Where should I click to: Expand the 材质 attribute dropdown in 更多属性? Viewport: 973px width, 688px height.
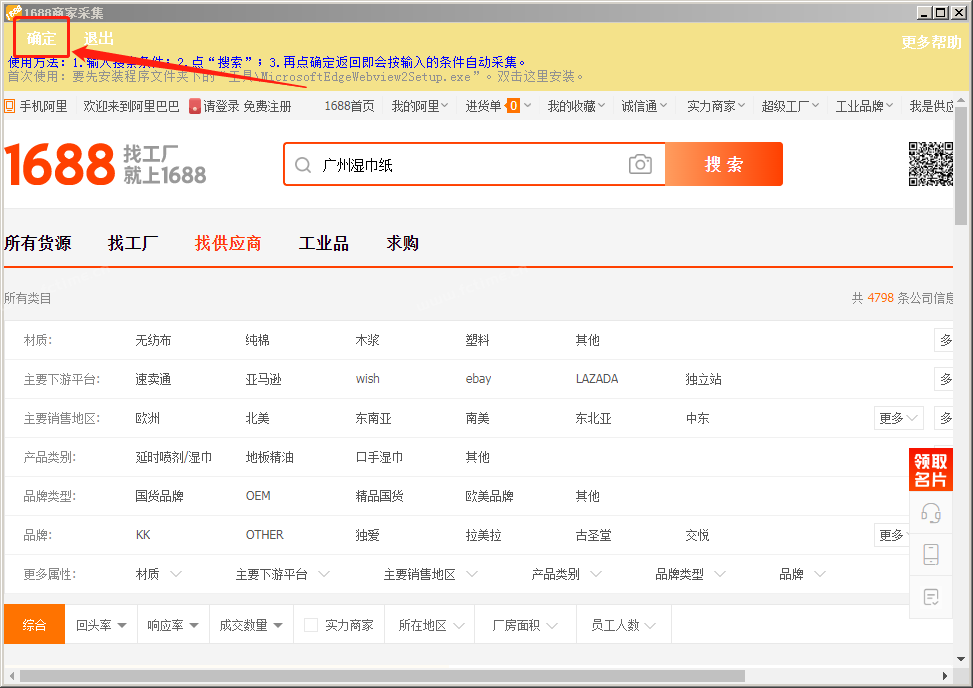click(159, 574)
